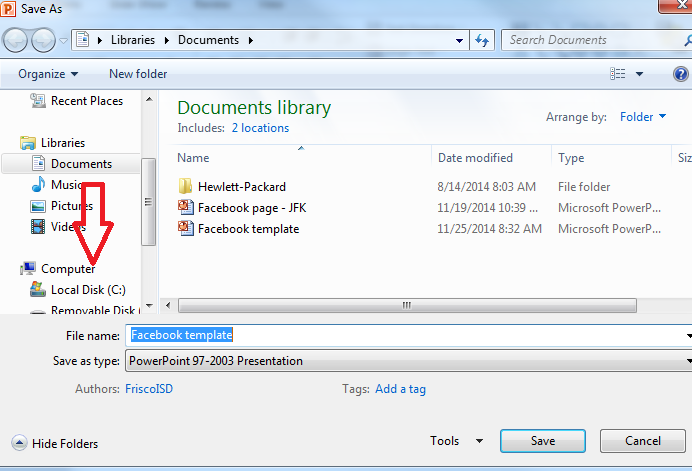Open the Tools menu

(444, 441)
